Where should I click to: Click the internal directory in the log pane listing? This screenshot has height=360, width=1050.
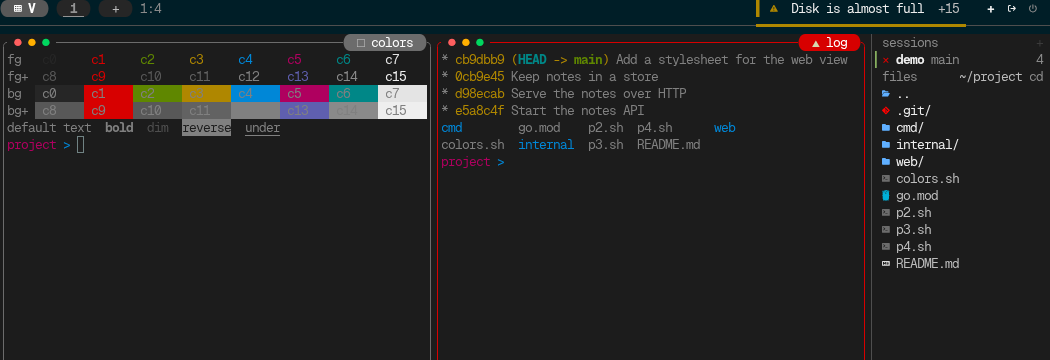pyautogui.click(x=546, y=145)
